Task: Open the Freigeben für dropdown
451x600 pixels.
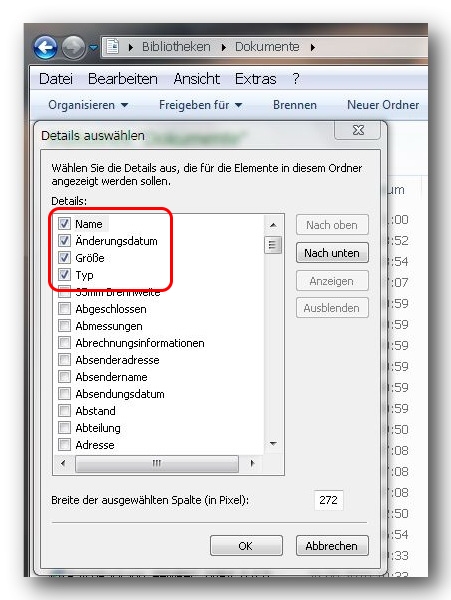Action: (x=200, y=105)
